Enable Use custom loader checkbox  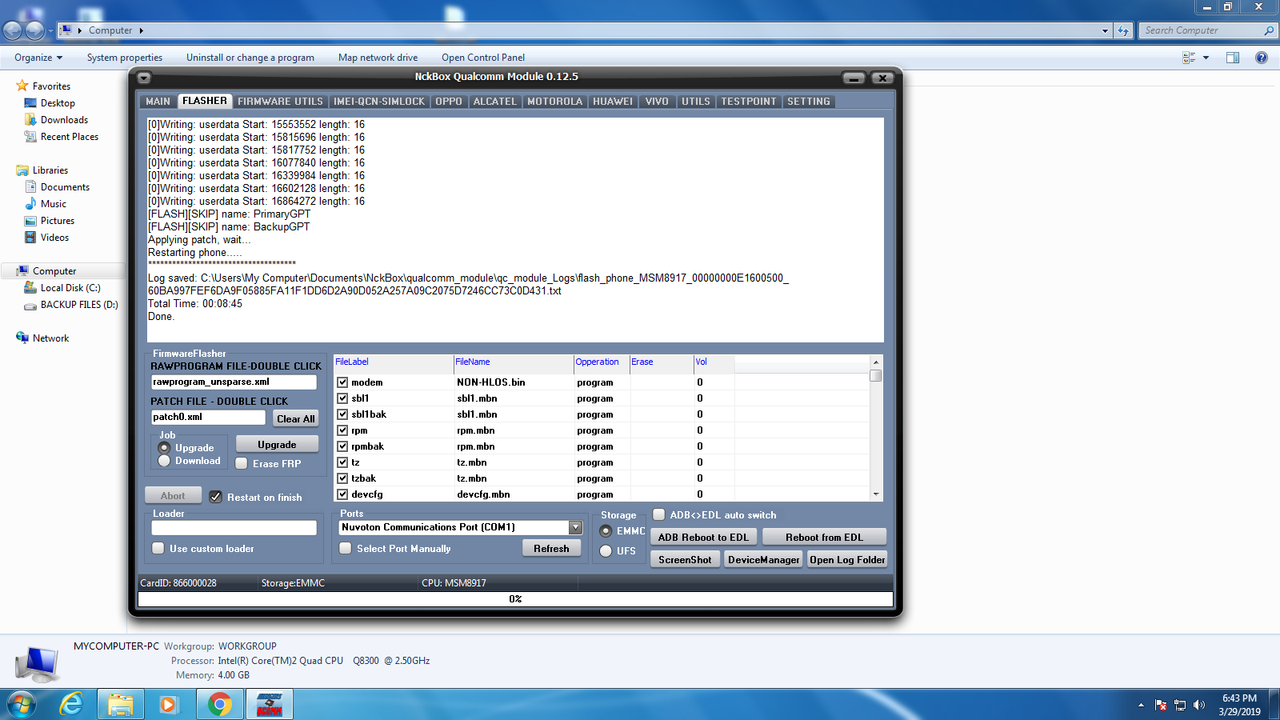pos(158,548)
